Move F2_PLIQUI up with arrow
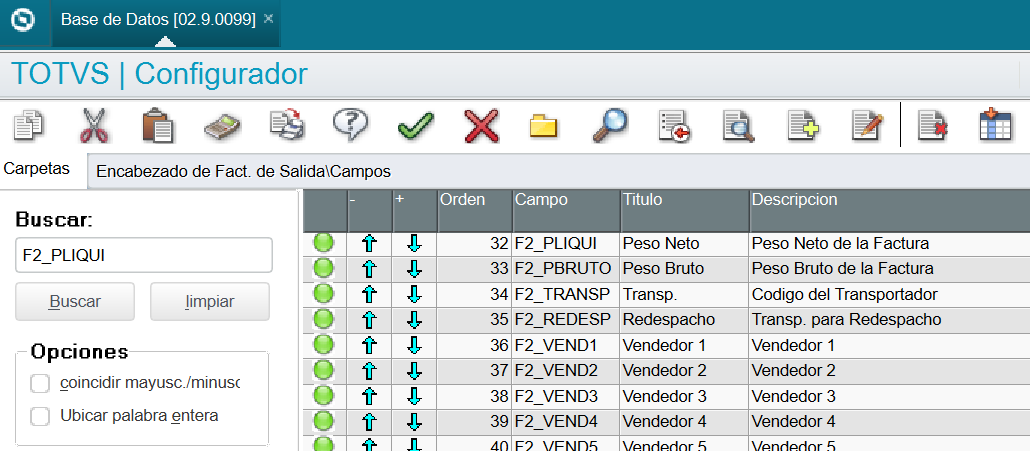Viewport: 1030px width, 451px height. point(370,244)
